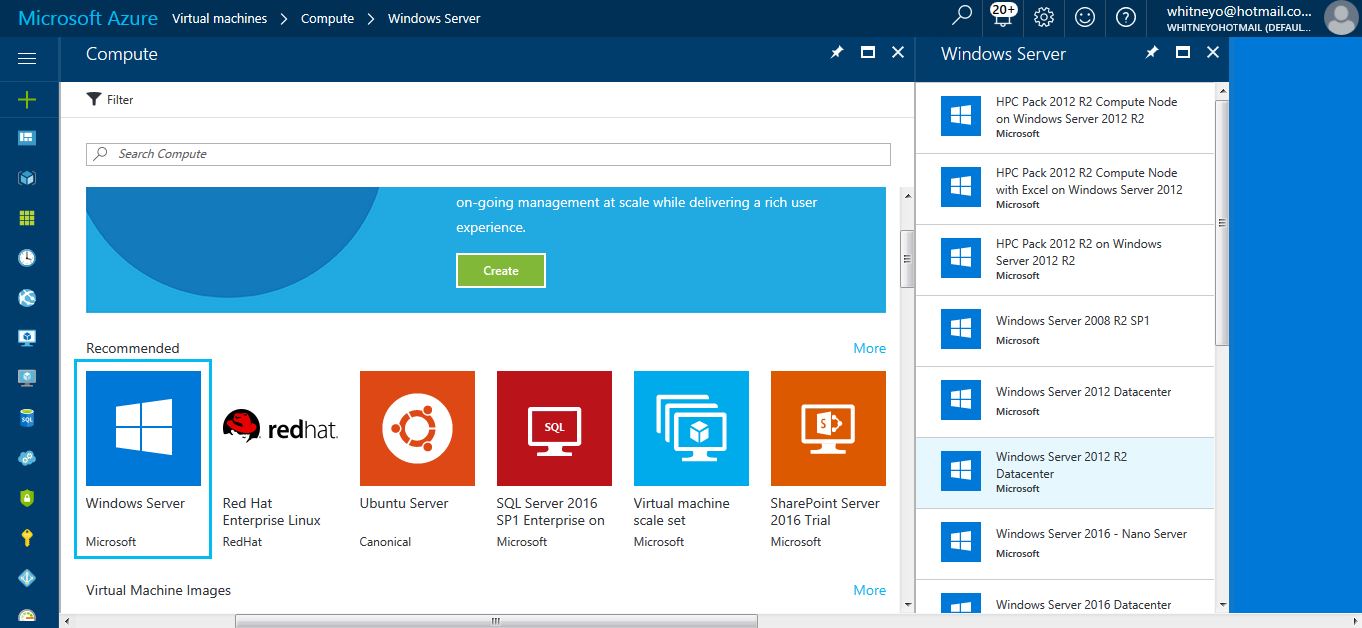Choose Windows Server 2016 - Nano Server

(x=1065, y=544)
